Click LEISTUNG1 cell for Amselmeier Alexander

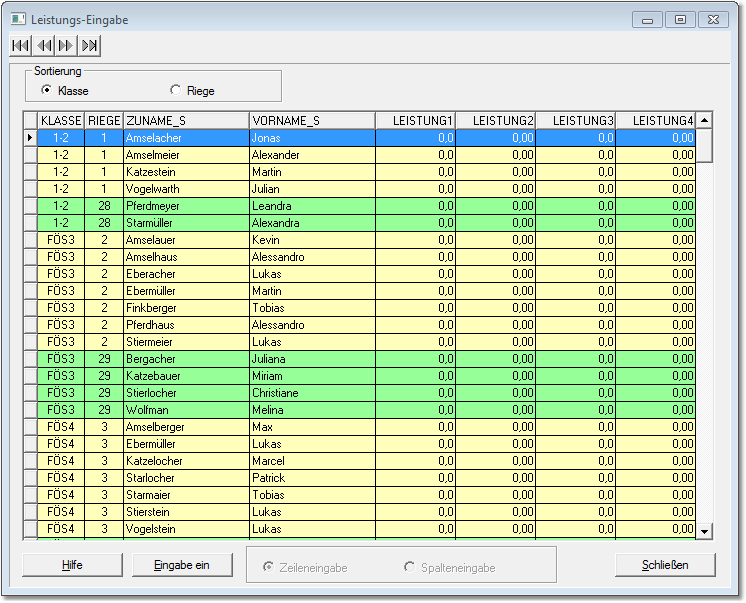pyautogui.click(x=415, y=155)
